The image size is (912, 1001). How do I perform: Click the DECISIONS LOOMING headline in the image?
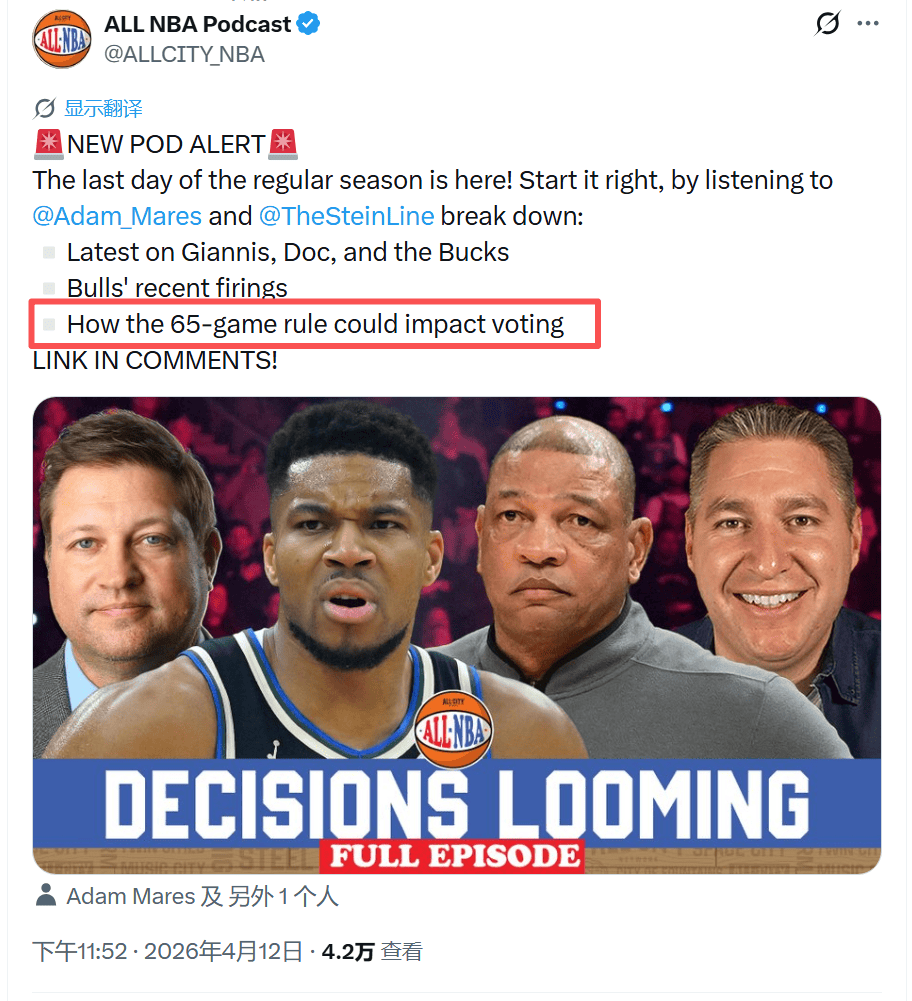coord(456,802)
